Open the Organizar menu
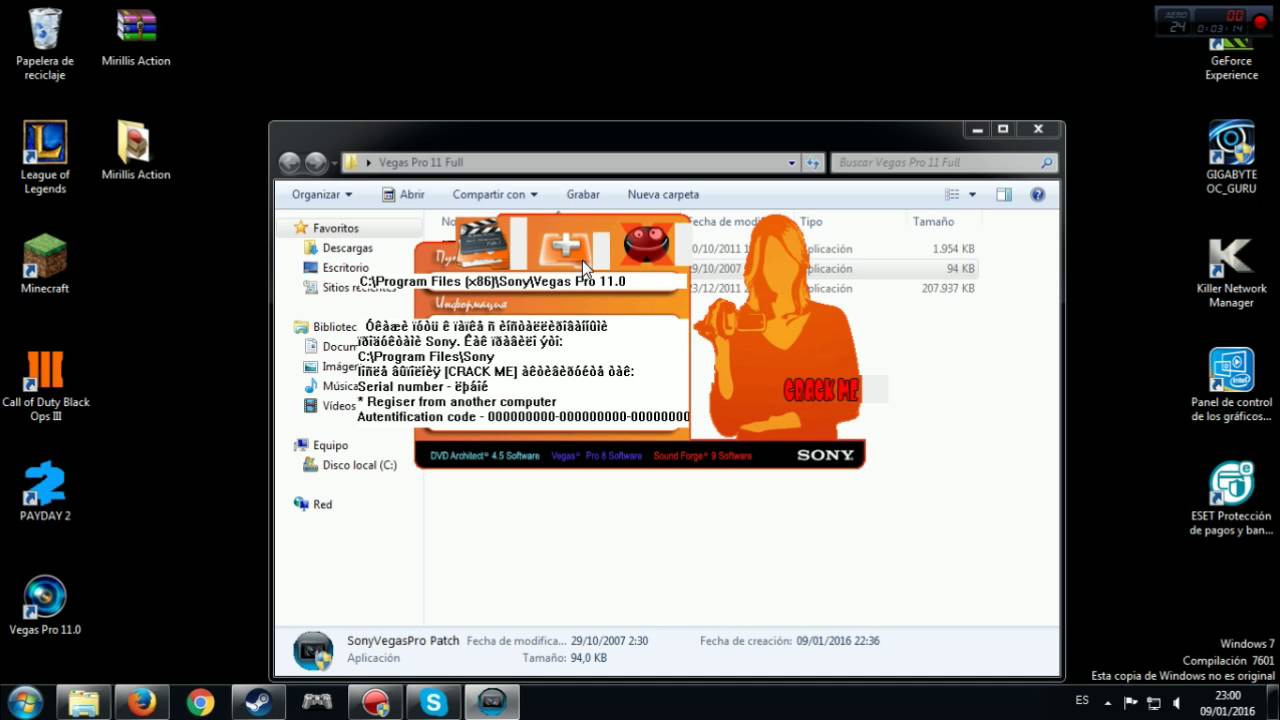This screenshot has width=1280, height=720. coord(322,195)
